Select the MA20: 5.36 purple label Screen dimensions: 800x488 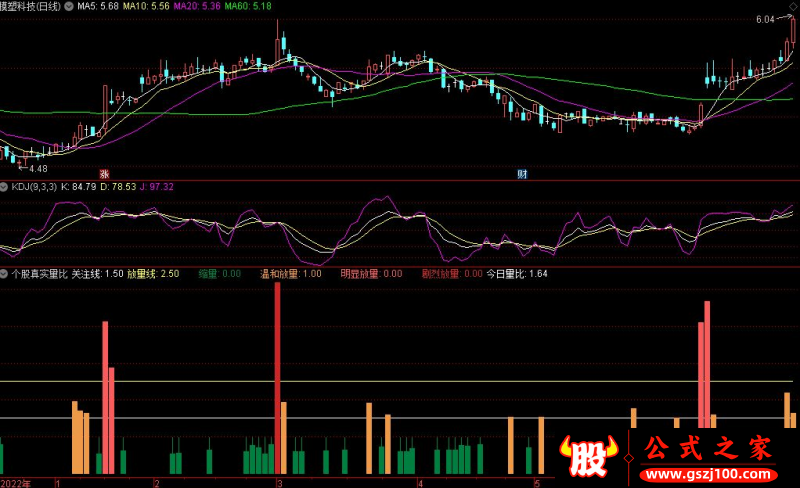[x=197, y=6]
